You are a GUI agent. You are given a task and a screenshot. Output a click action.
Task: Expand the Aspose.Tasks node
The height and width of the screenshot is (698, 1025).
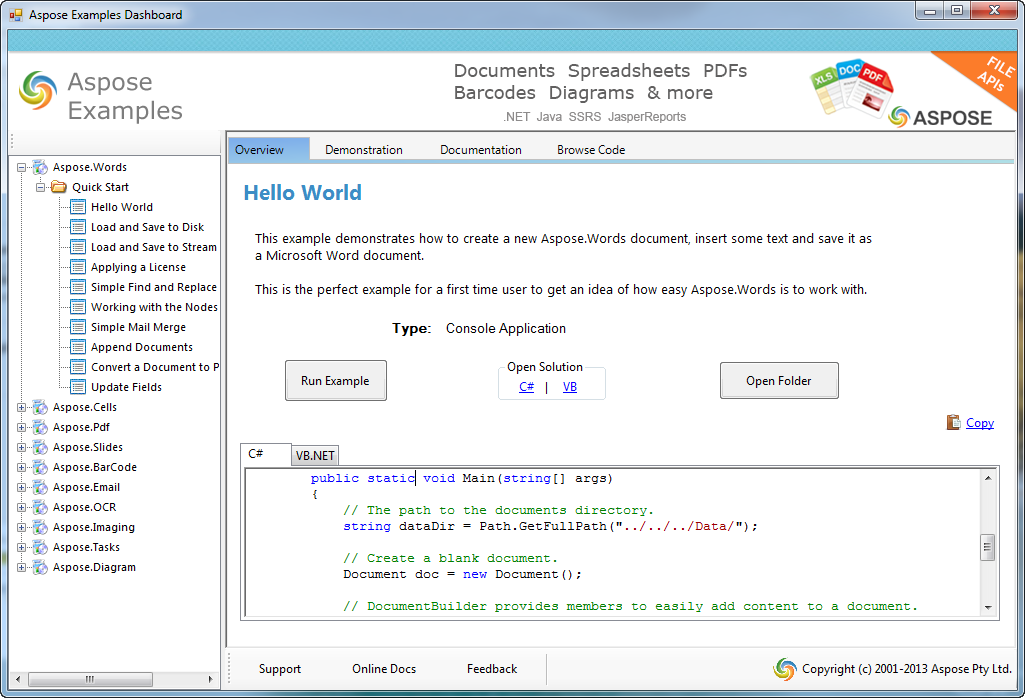coord(22,548)
